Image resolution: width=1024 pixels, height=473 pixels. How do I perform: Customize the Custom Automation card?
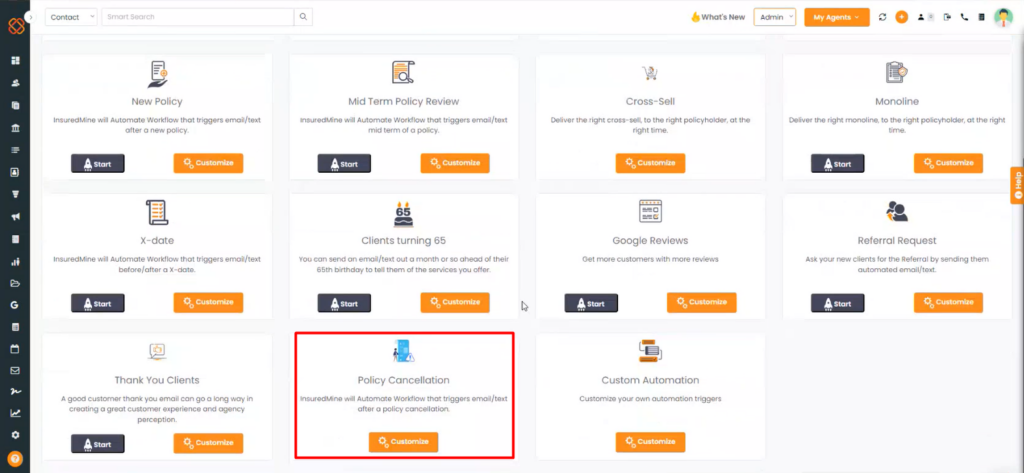(x=650, y=442)
